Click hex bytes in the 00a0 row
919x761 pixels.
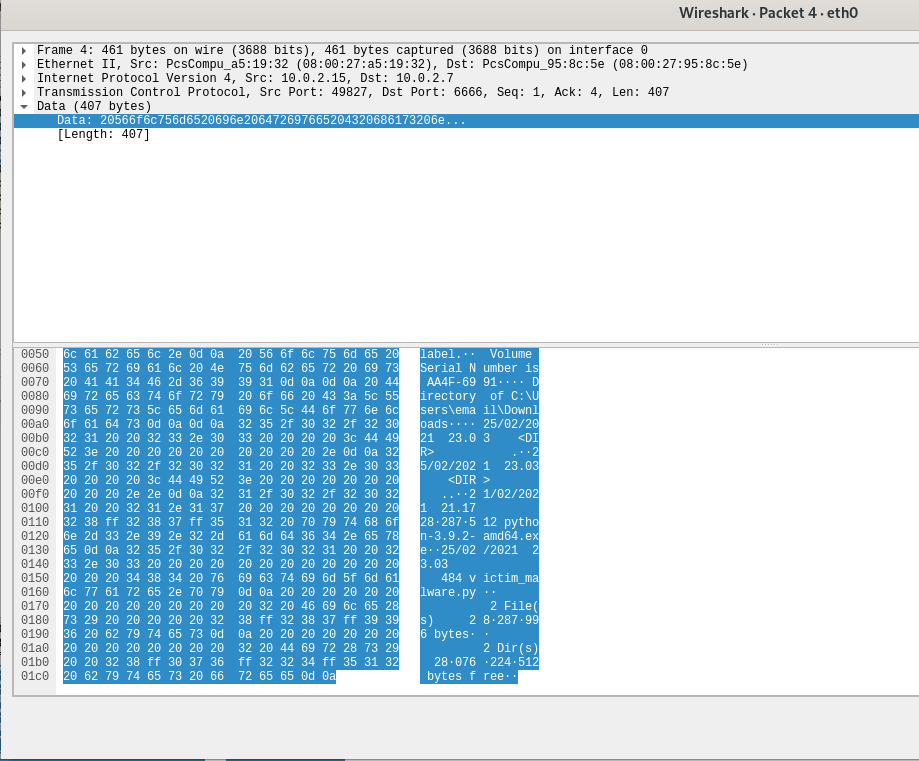[x=231, y=425]
